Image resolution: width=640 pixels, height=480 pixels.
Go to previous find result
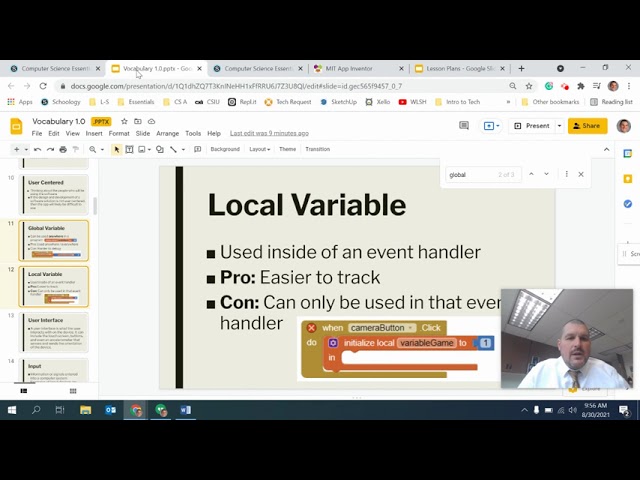tap(531, 174)
